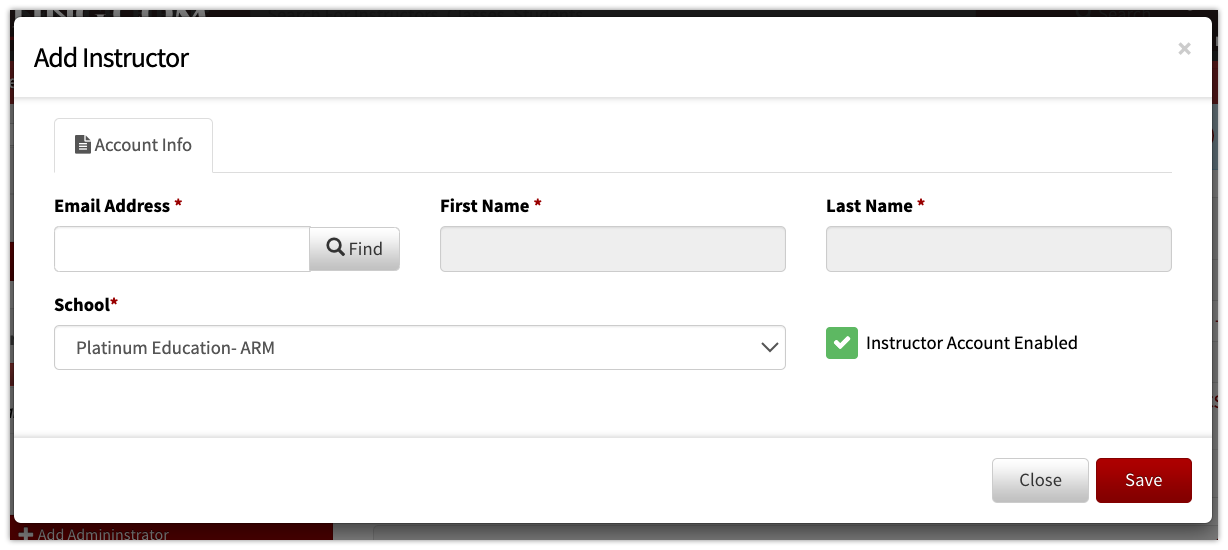The width and height of the screenshot is (1228, 550).
Task: Click the Email Address field label
Action: pos(112,206)
